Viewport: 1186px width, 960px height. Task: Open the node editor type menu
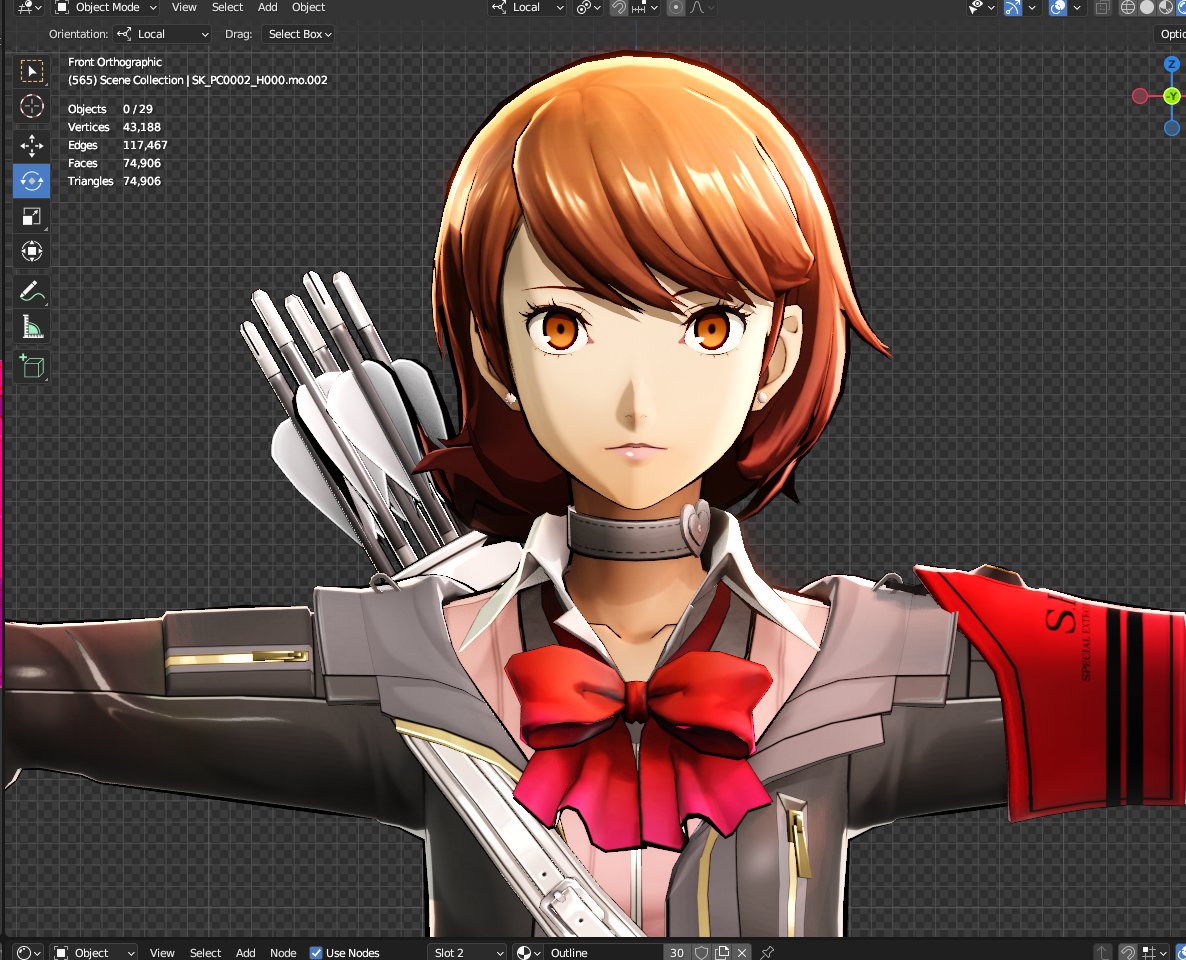click(x=28, y=952)
